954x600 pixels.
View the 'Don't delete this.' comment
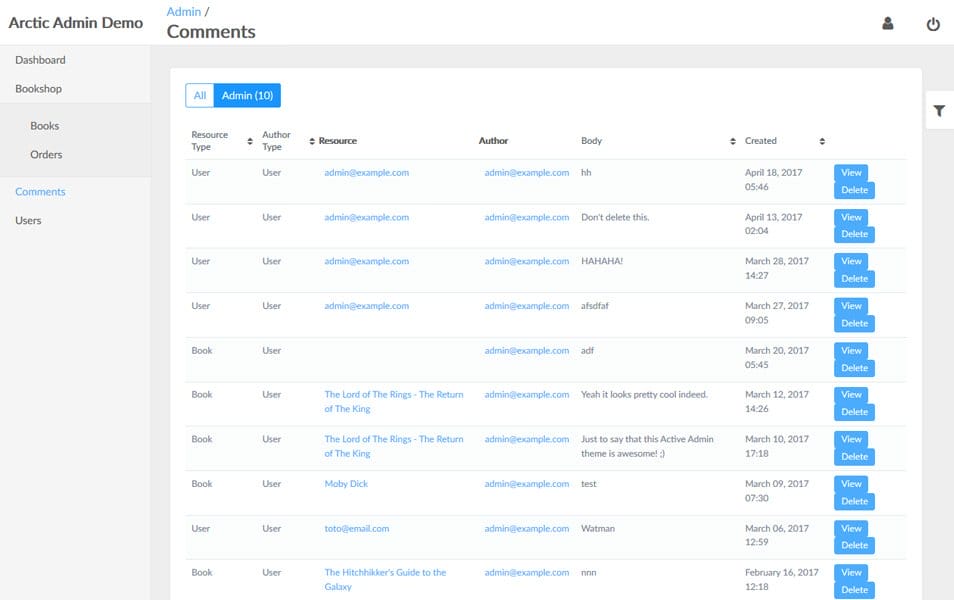coord(851,217)
